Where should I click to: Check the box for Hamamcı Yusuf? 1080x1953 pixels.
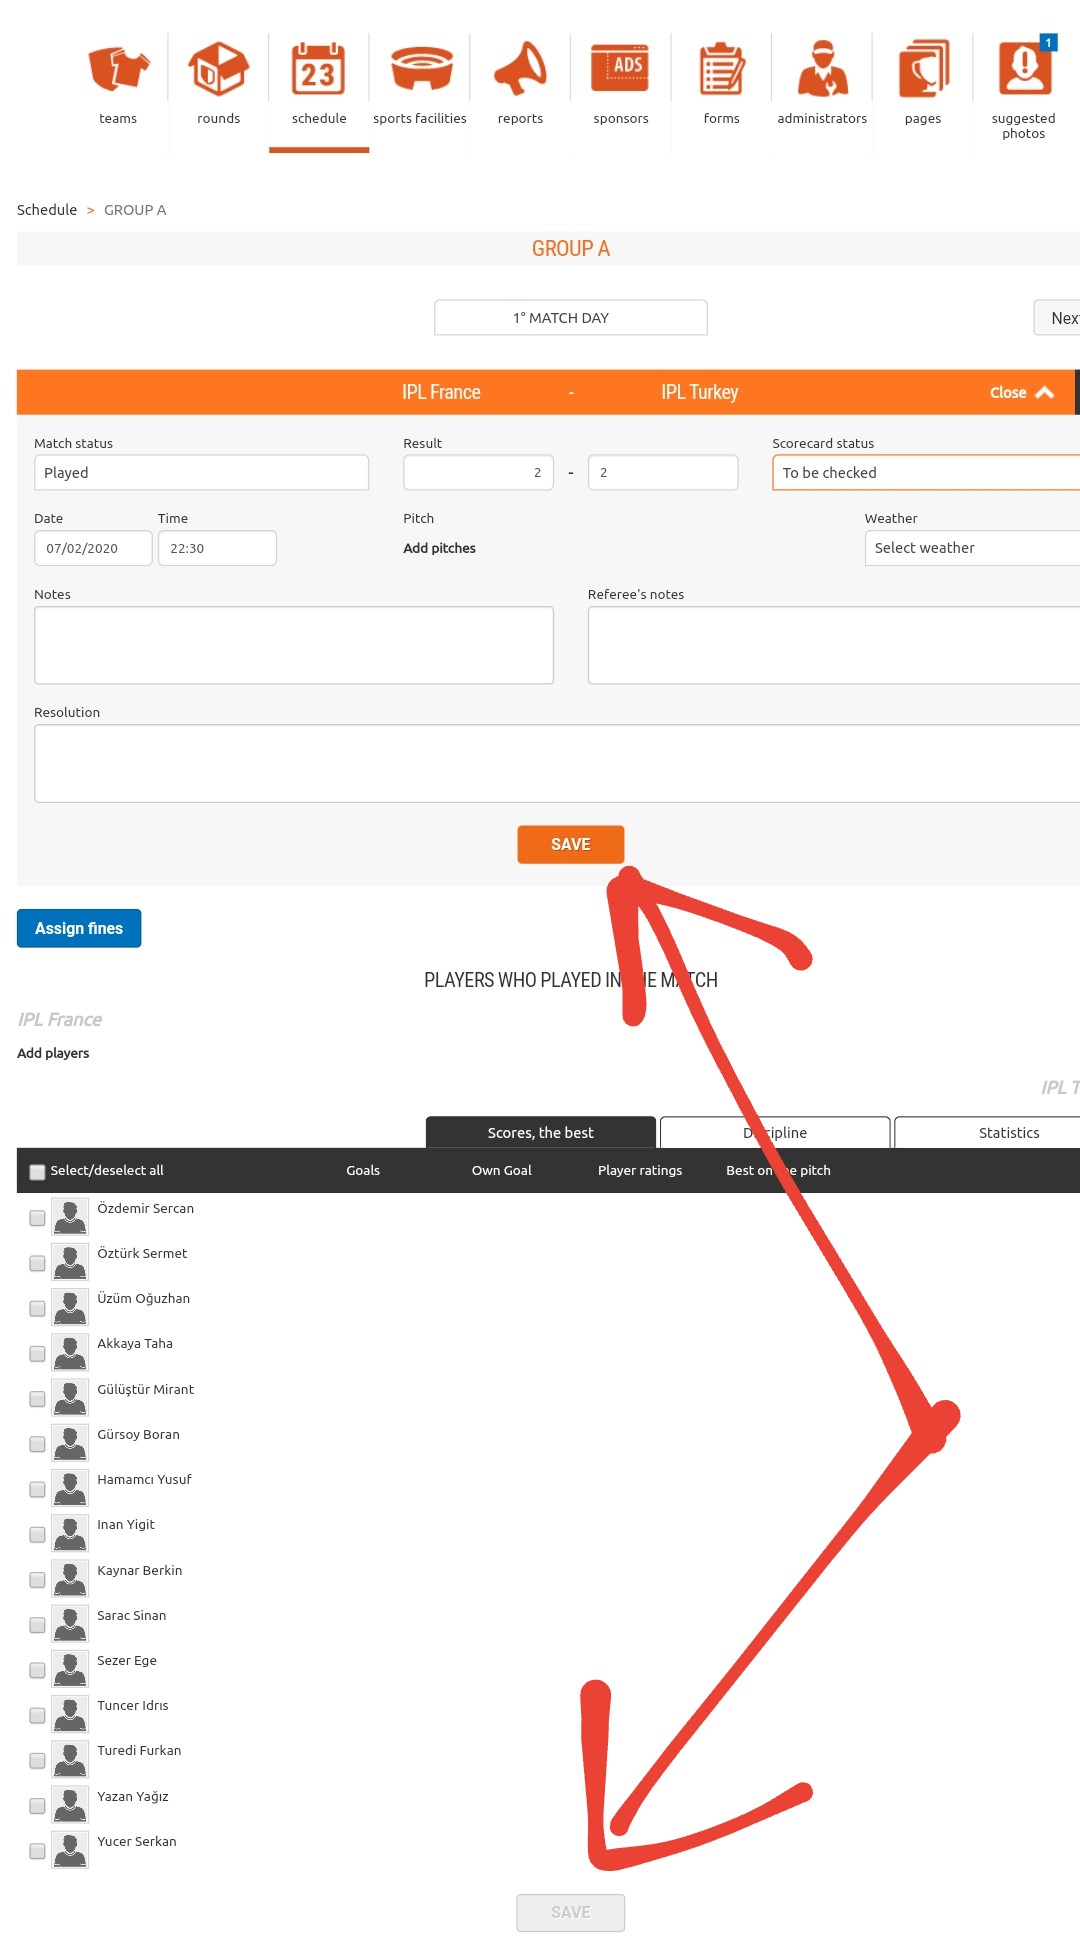(37, 1489)
